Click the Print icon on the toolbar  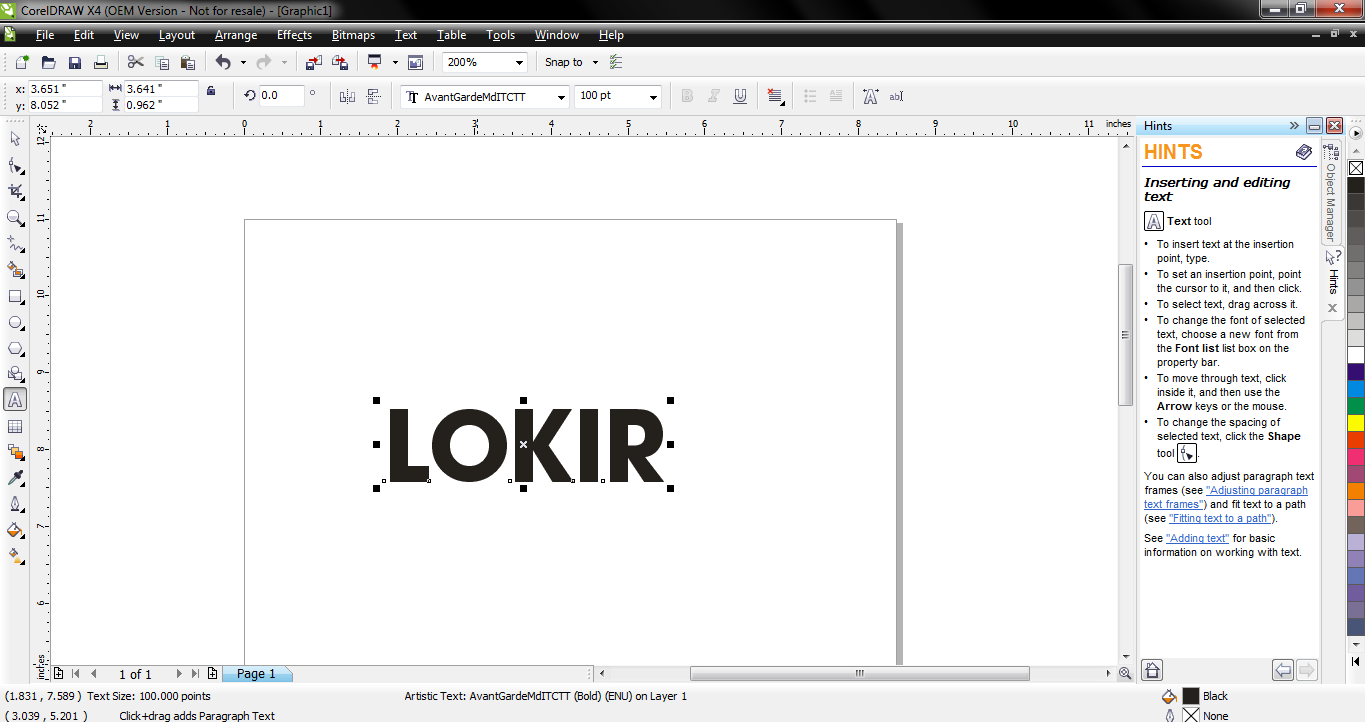[x=100, y=61]
